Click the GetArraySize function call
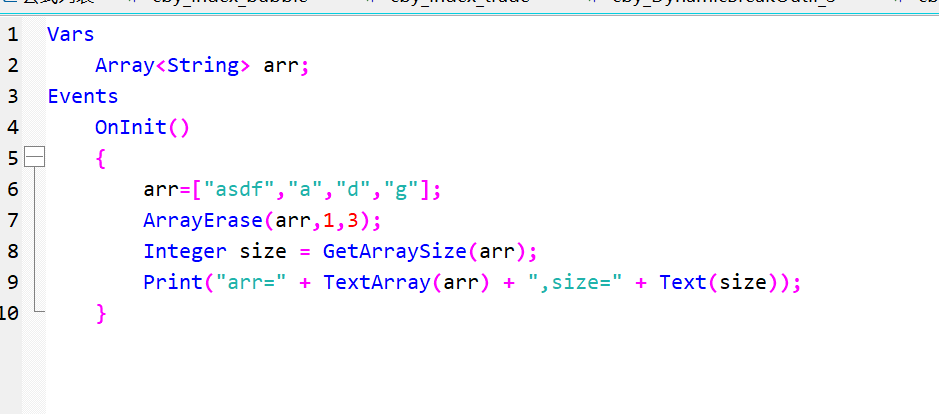Screen dimensions: 939x414 382,251
